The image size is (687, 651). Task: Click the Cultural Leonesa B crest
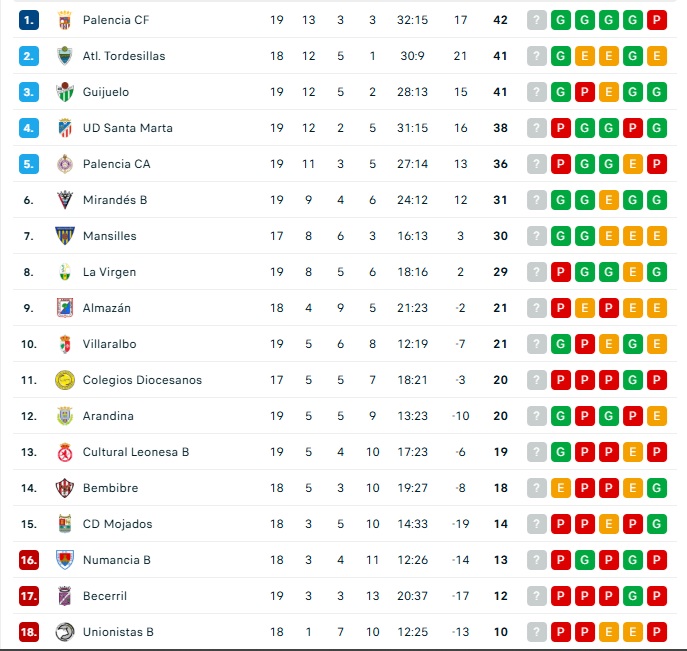pos(65,452)
